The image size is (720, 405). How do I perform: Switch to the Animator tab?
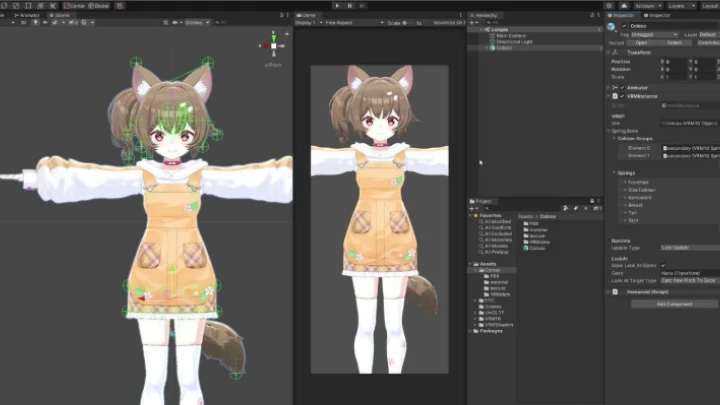click(x=27, y=15)
